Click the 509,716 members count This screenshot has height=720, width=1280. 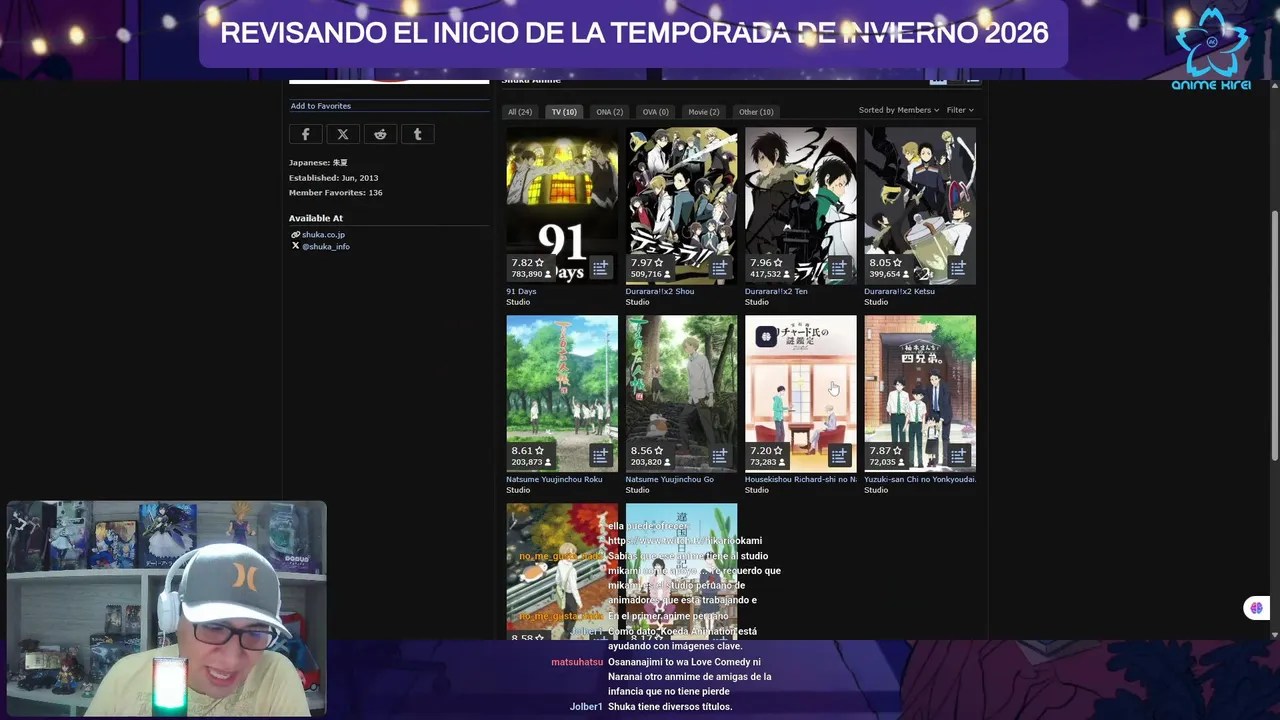tap(650, 274)
